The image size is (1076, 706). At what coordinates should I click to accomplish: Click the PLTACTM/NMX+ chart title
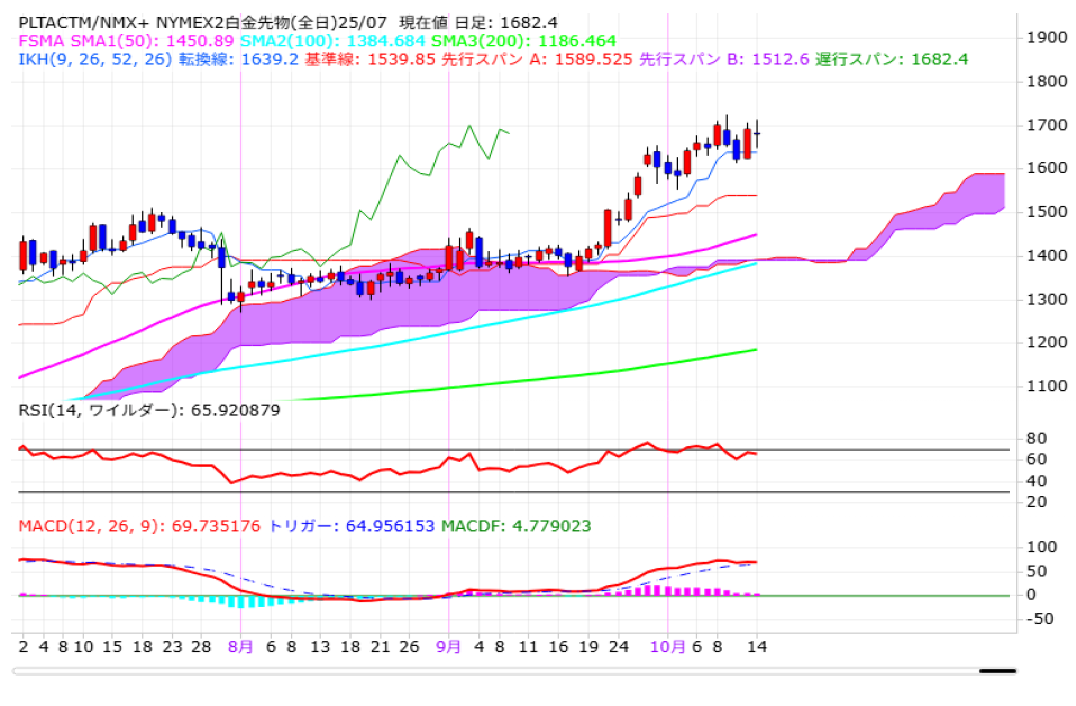click(80, 22)
